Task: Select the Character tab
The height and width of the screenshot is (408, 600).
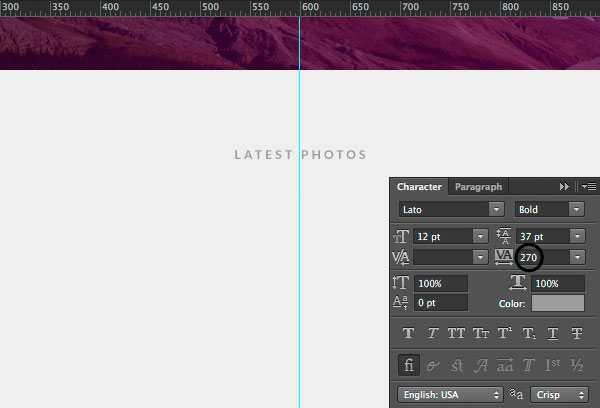Action: tap(419, 187)
